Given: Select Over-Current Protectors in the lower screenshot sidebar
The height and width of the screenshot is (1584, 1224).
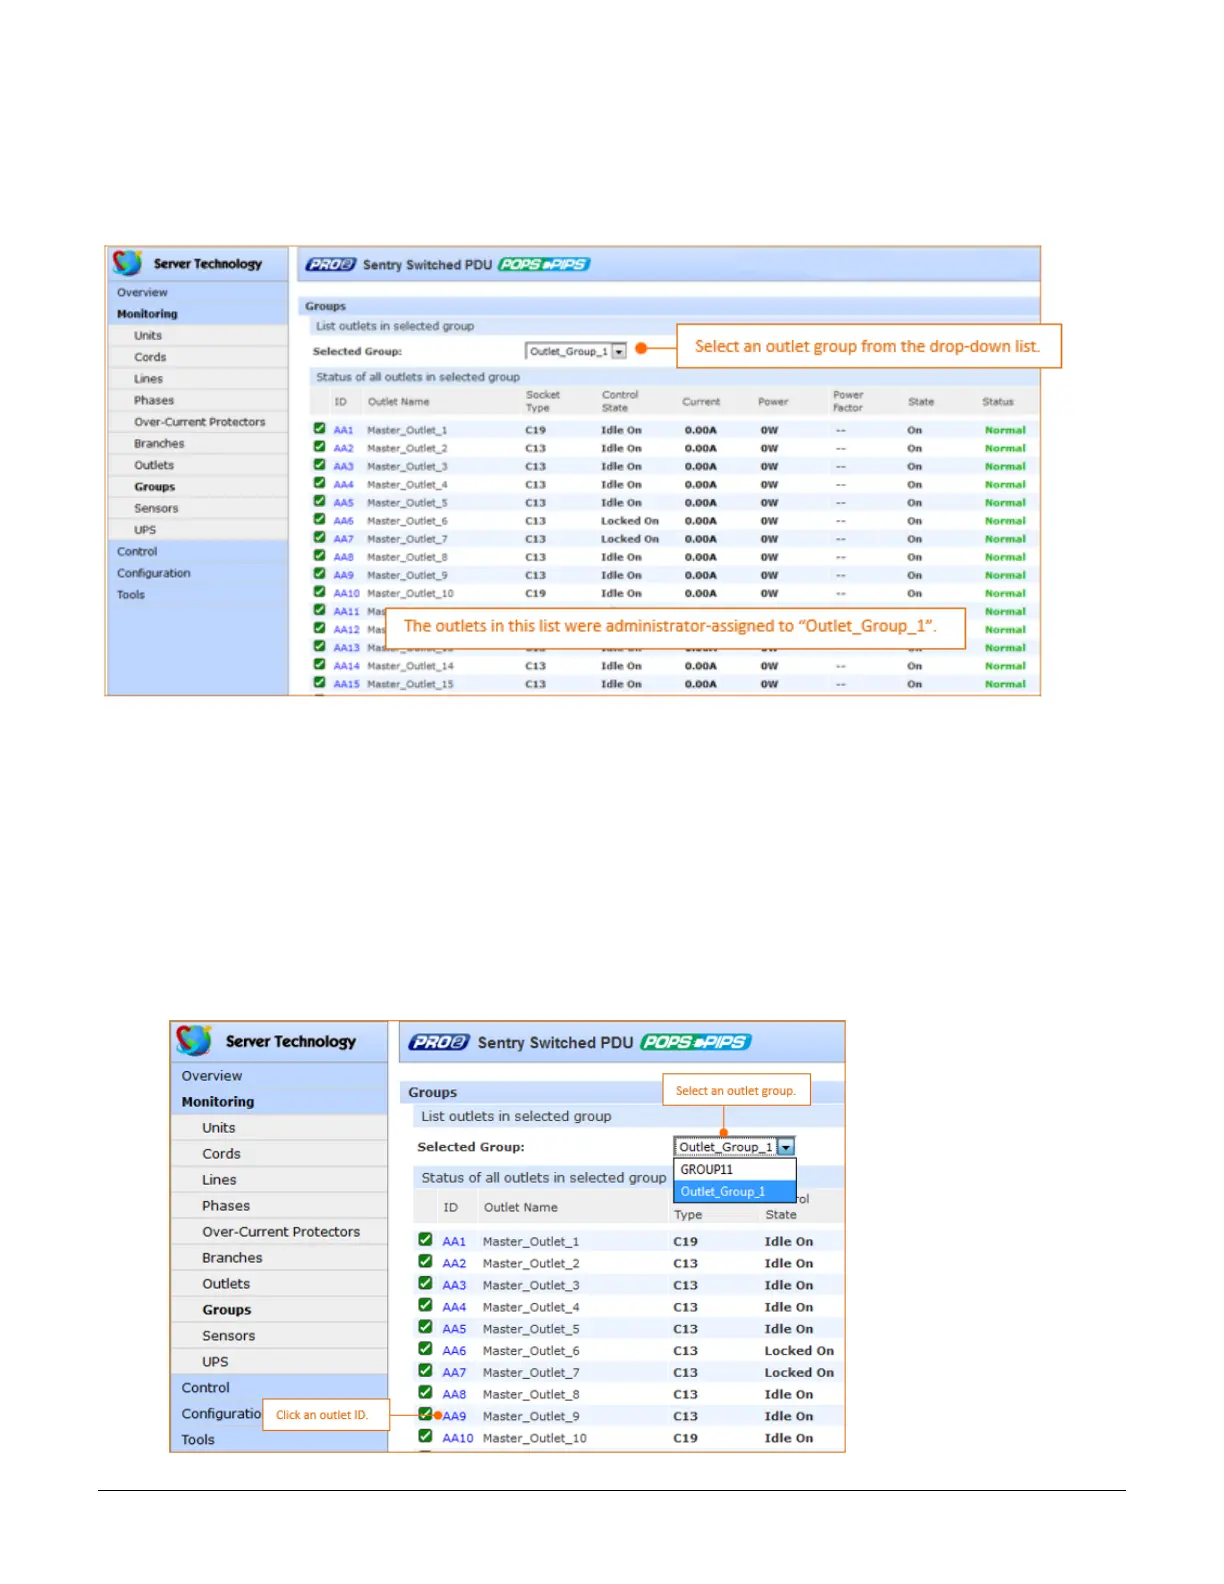Looking at the screenshot, I should pyautogui.click(x=281, y=1232).
